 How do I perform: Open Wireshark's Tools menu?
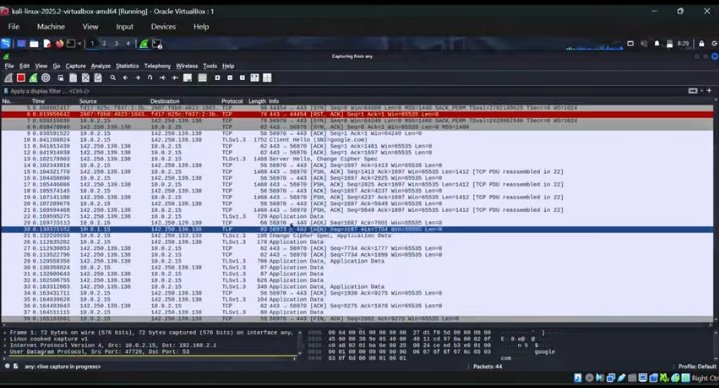tap(210, 66)
